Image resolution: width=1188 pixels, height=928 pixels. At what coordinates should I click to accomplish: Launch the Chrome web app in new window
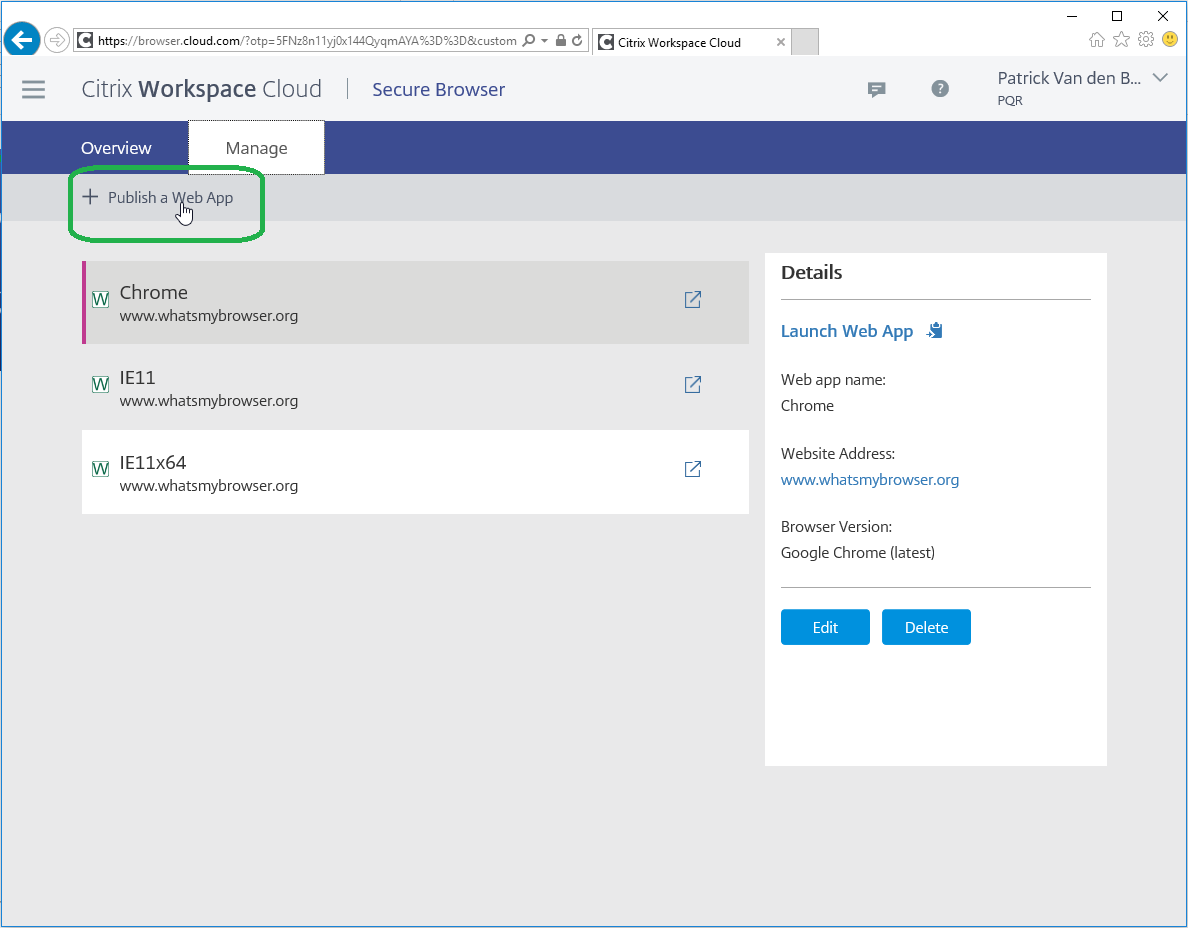click(x=692, y=299)
